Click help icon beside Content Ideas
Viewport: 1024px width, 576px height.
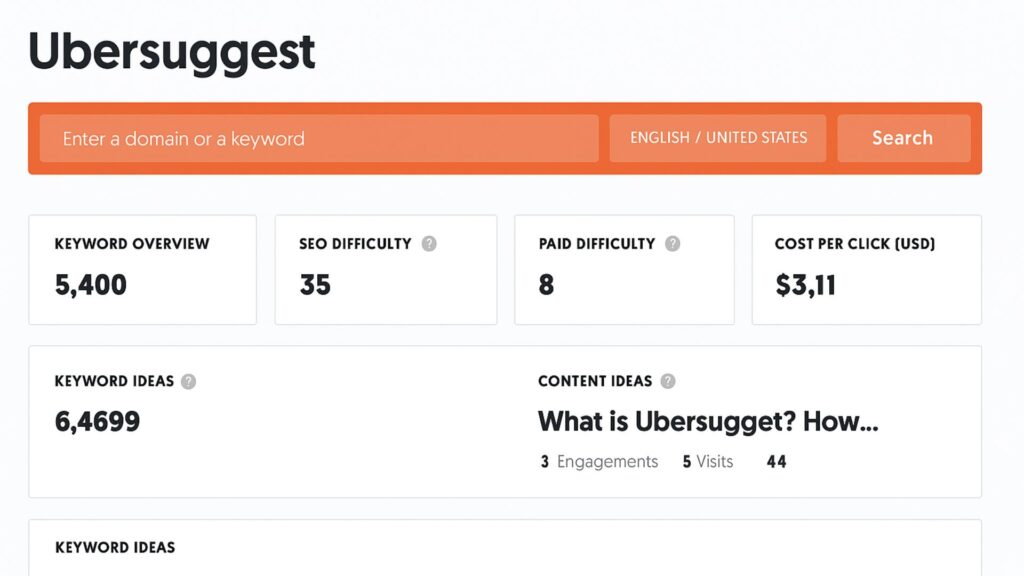668,381
